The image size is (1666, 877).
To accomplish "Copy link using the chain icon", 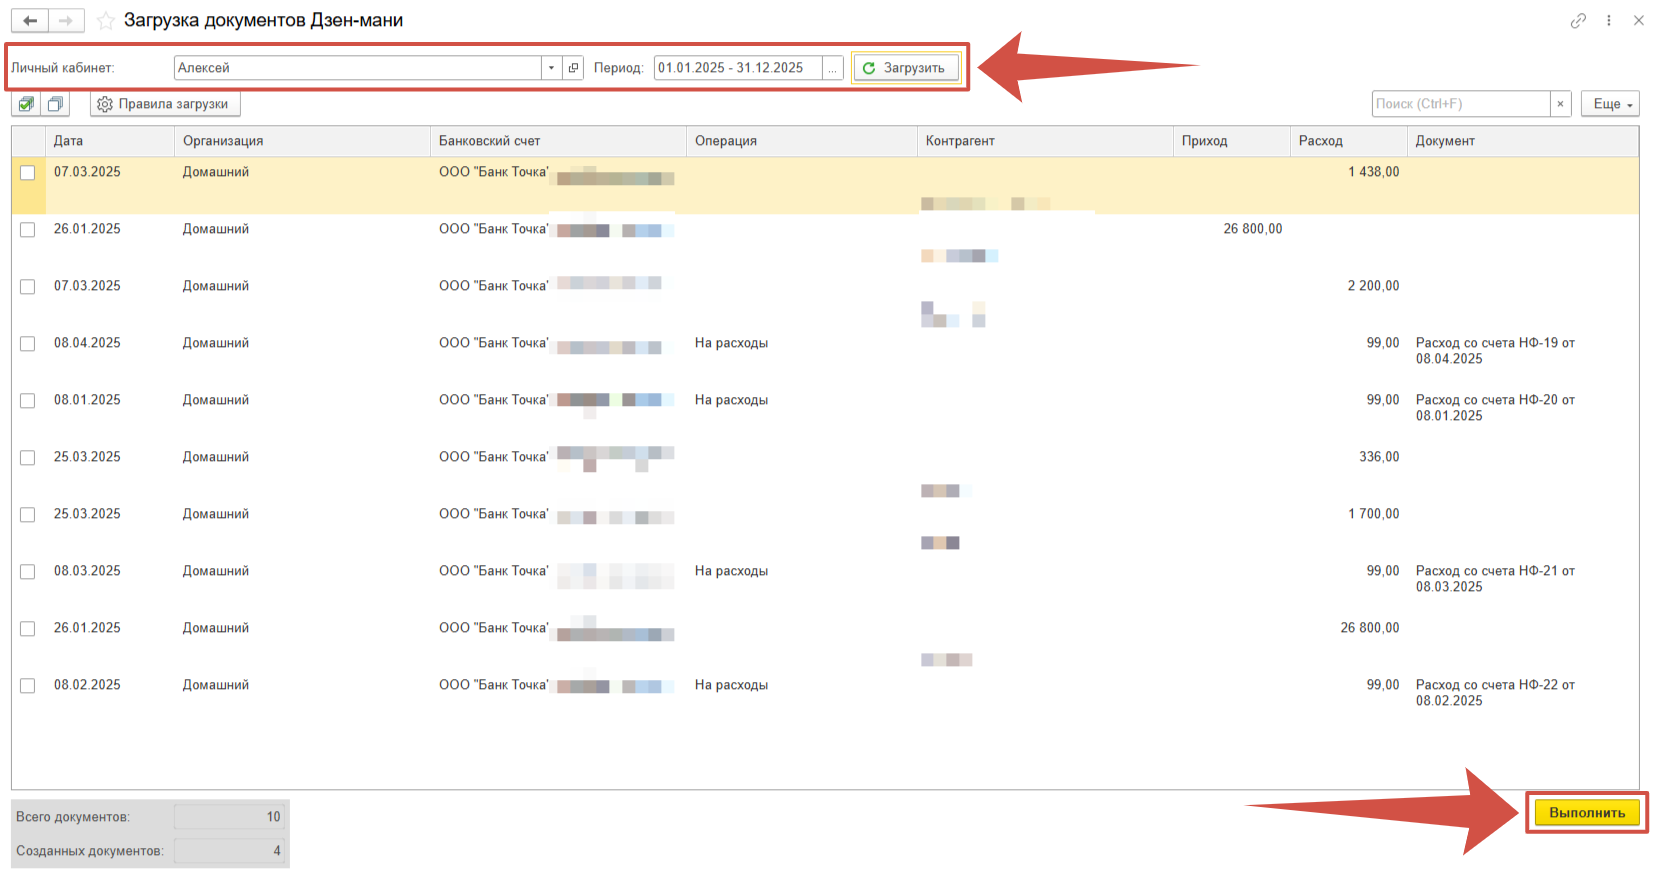I will tap(1578, 20).
